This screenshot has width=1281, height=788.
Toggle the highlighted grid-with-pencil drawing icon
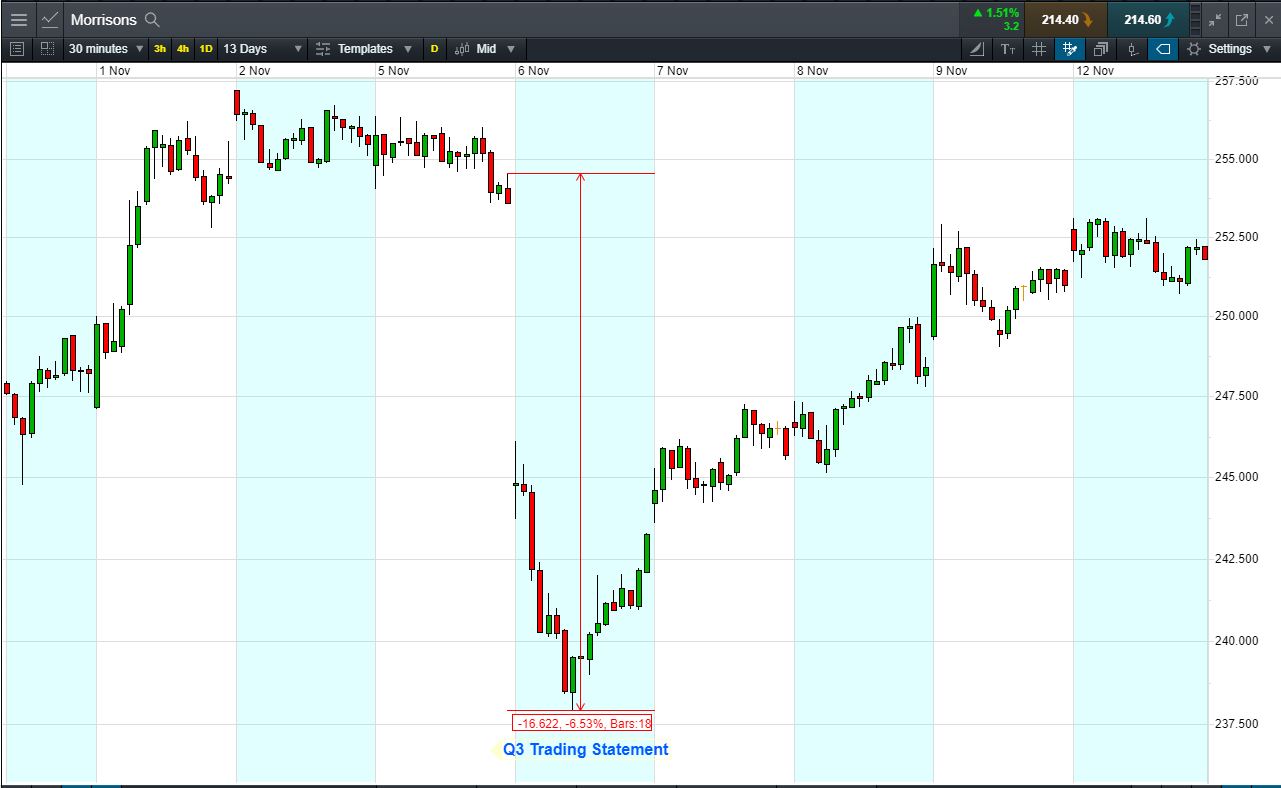[1070, 48]
